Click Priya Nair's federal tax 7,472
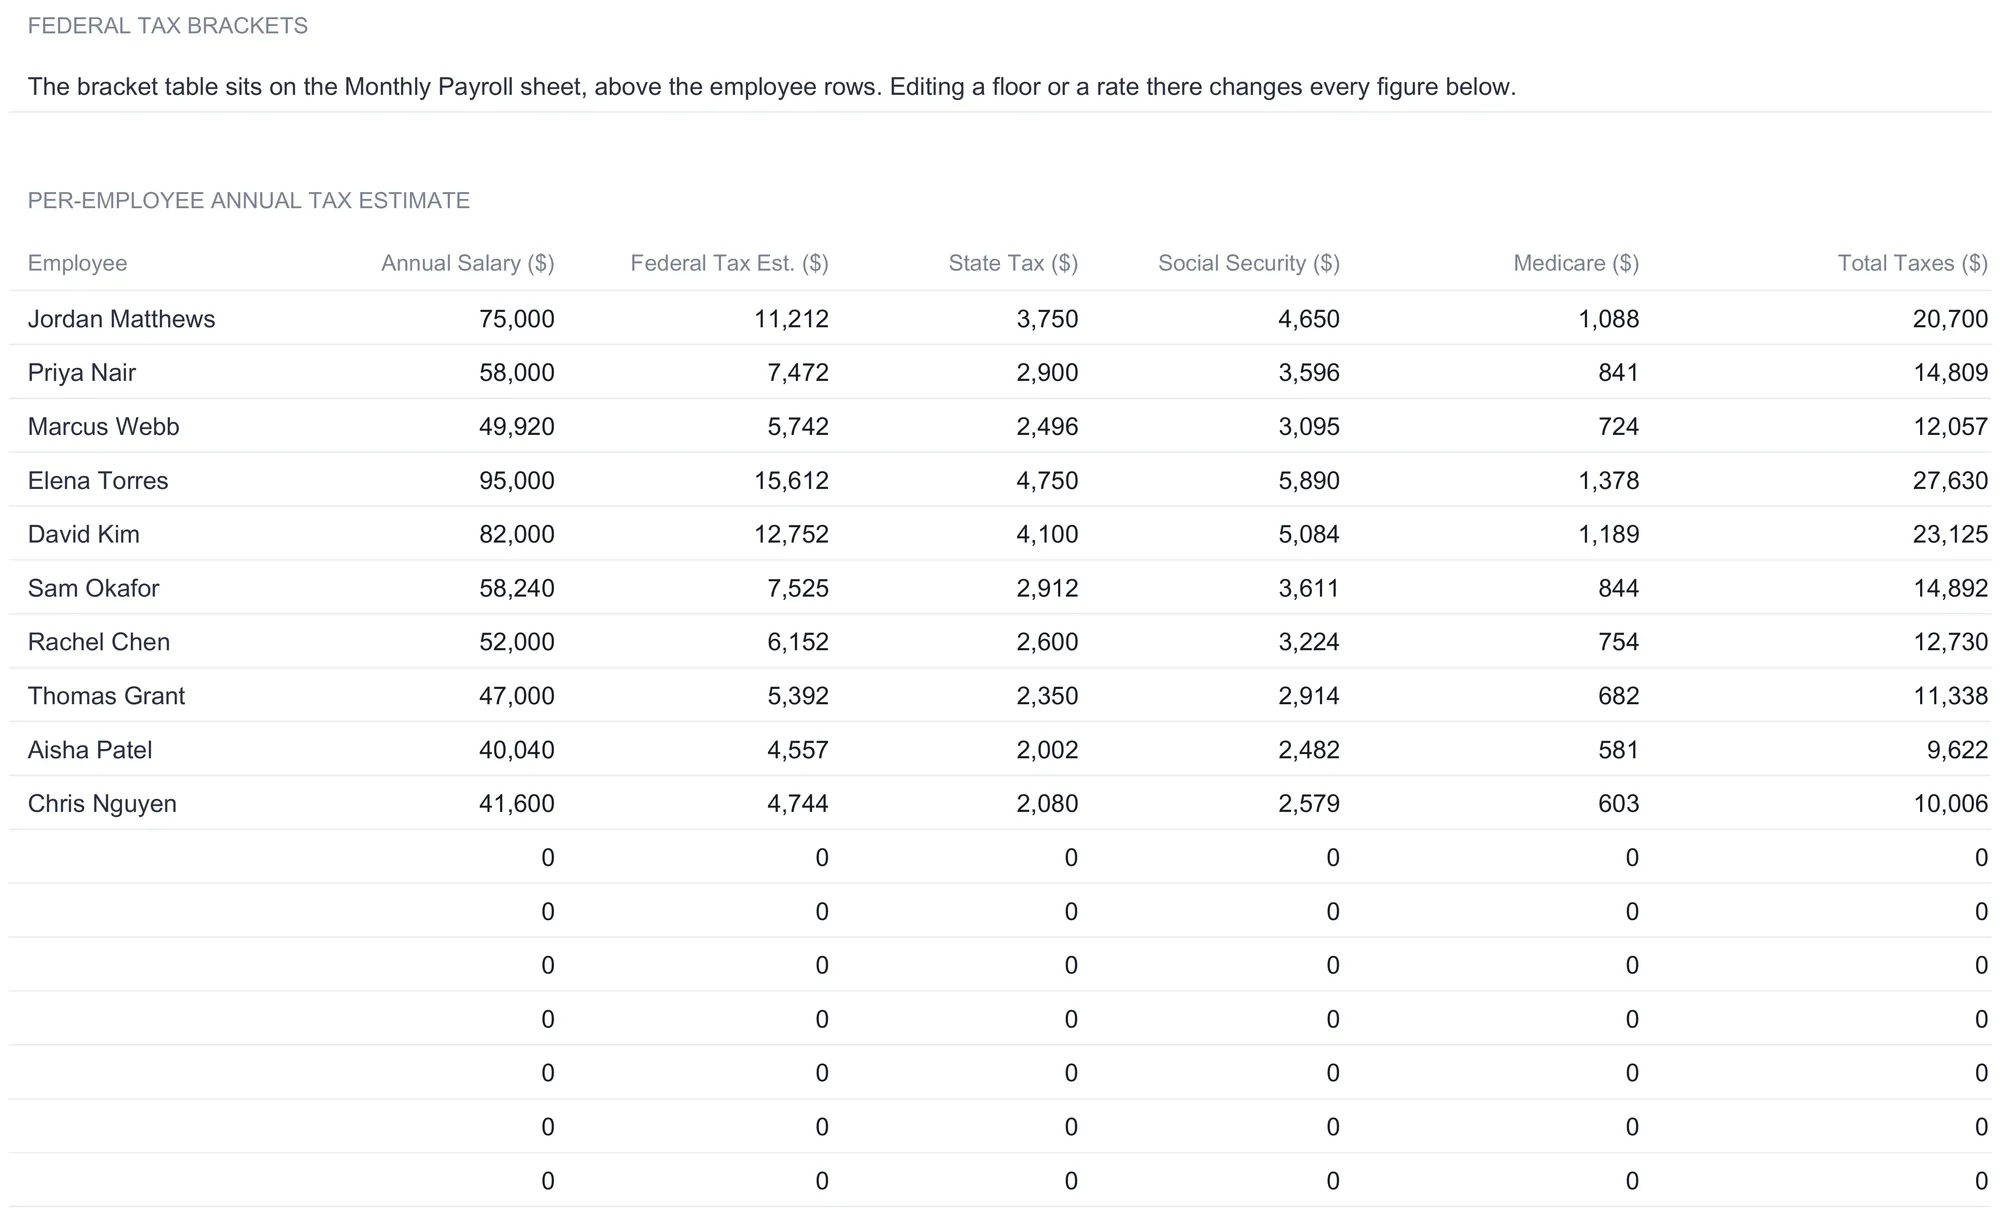 798,373
